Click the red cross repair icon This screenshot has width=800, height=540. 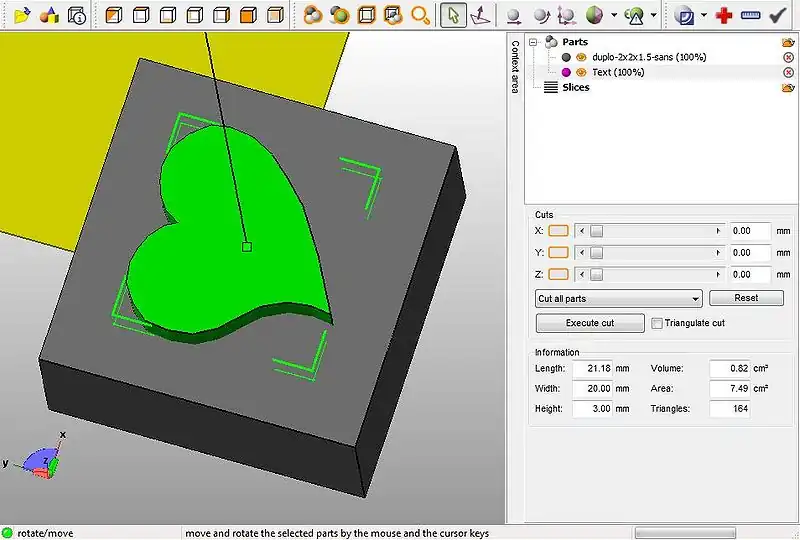click(724, 15)
